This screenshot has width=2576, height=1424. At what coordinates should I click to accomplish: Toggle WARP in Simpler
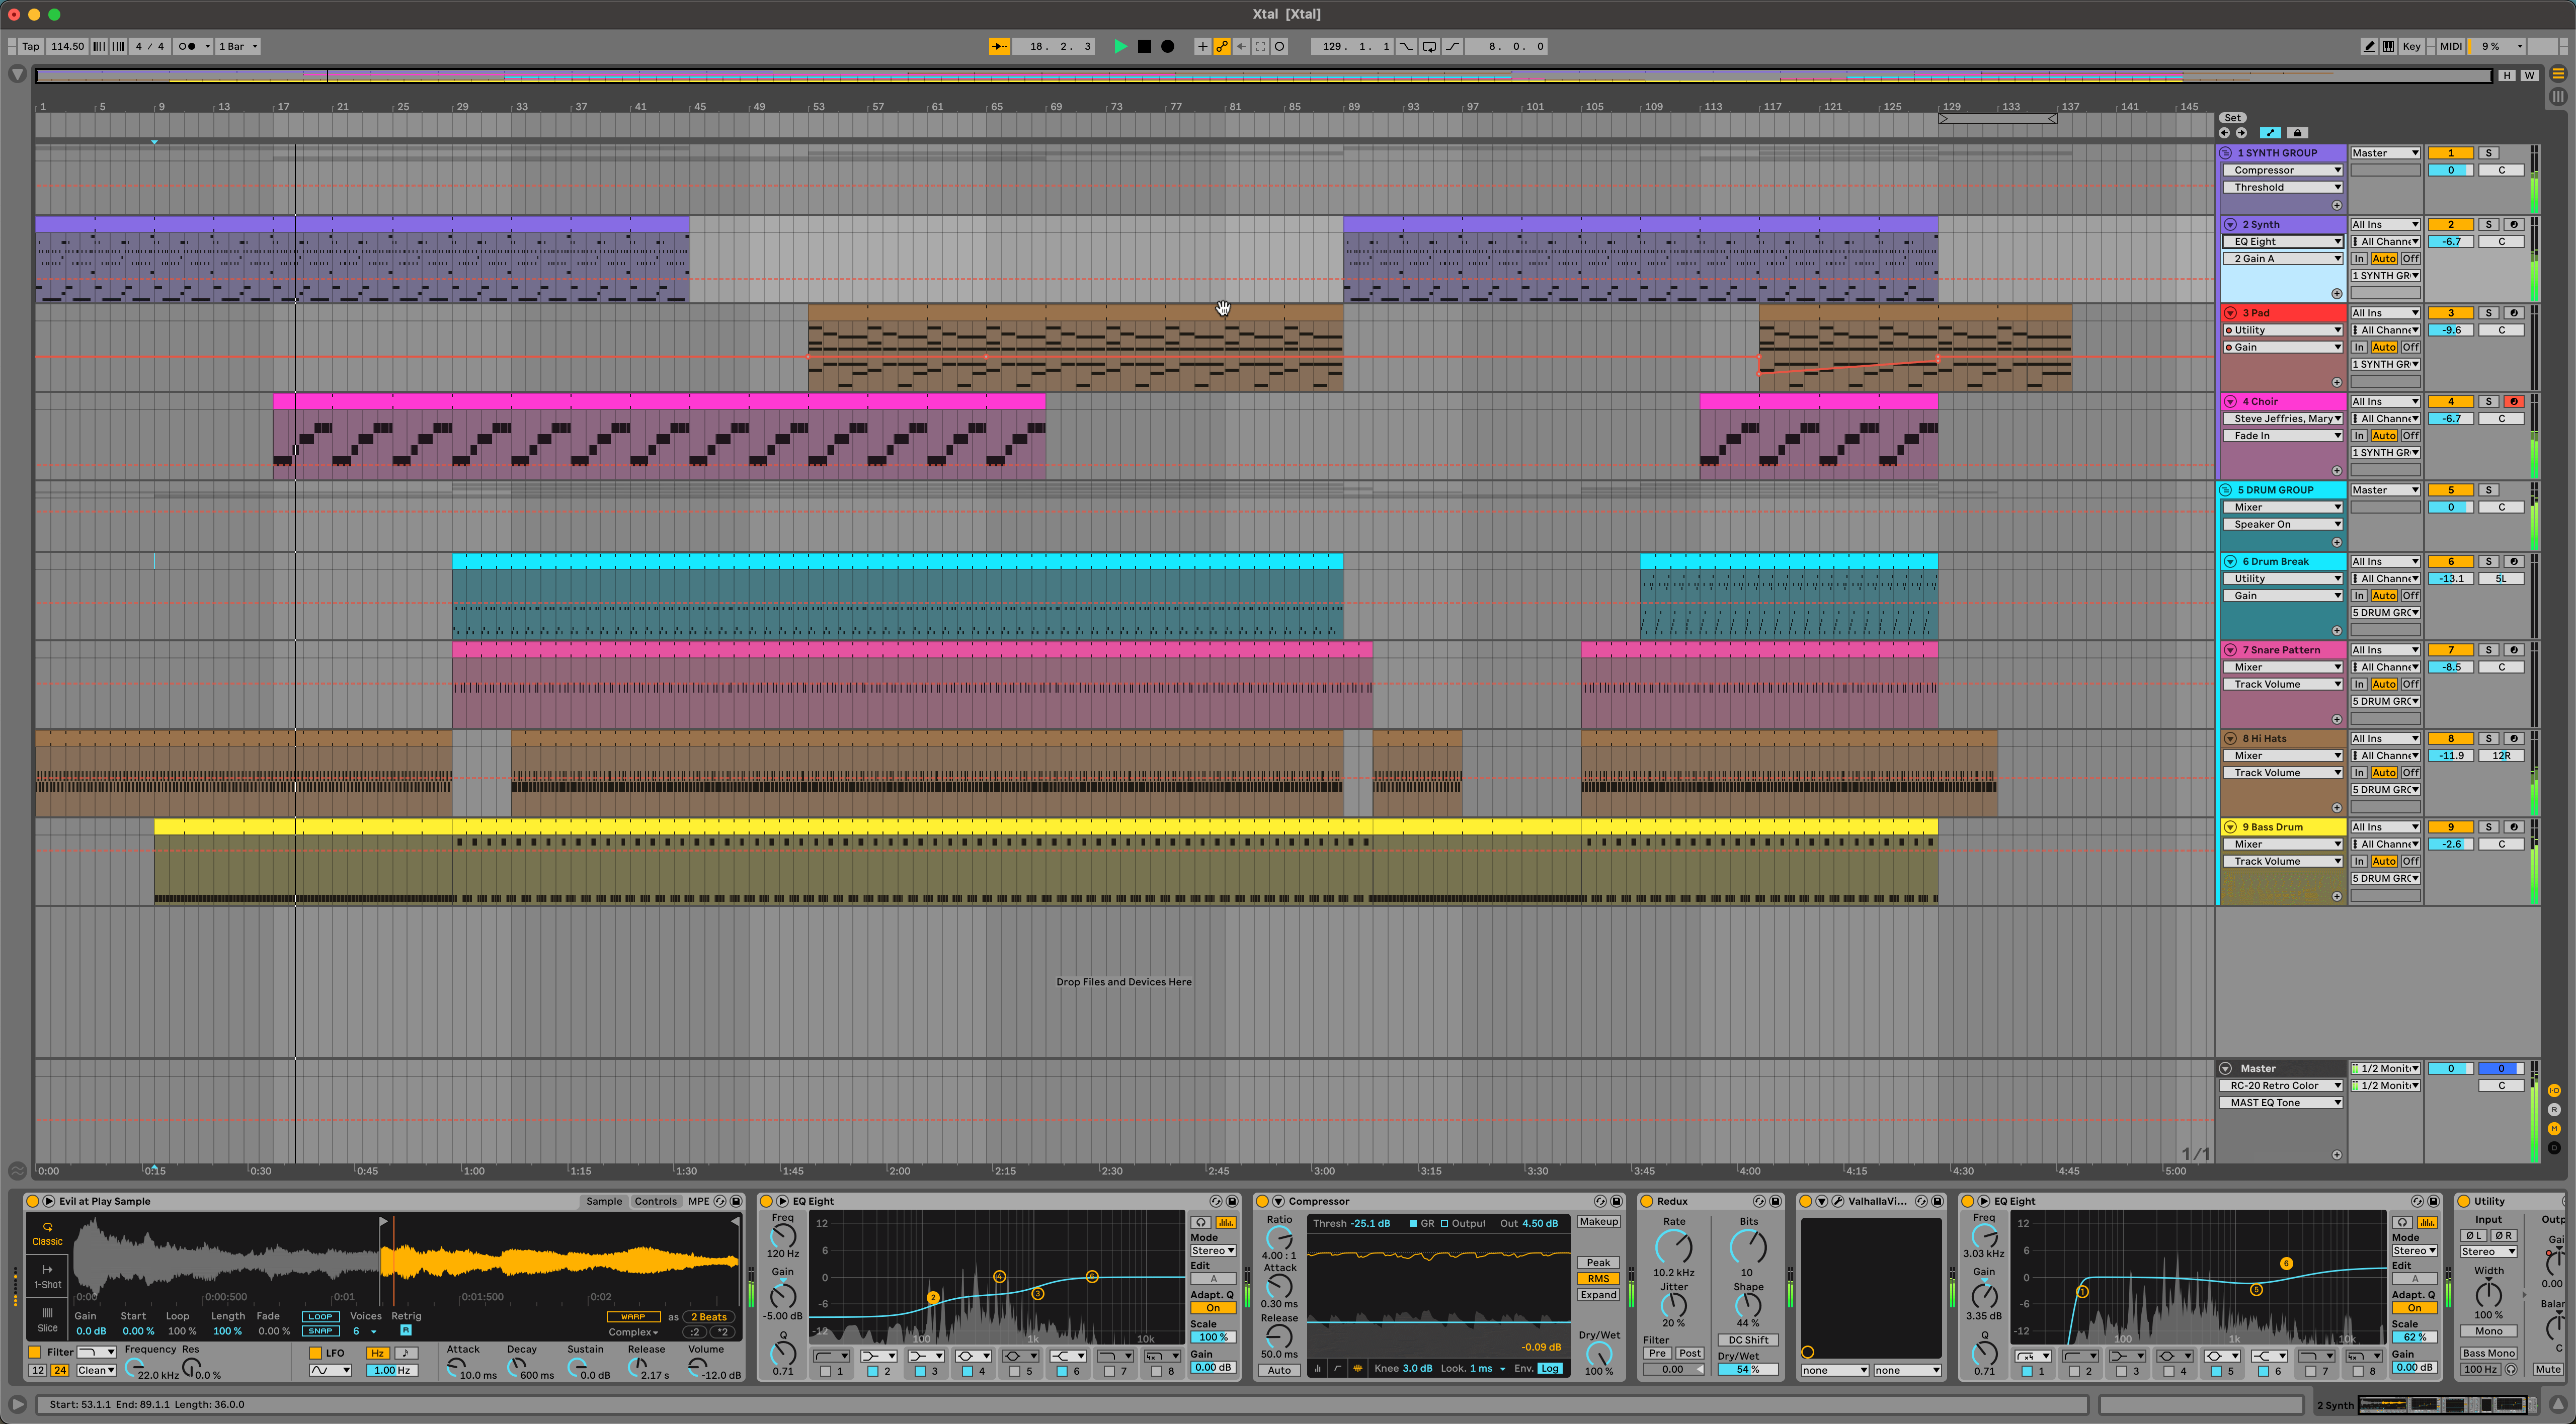tap(633, 1316)
